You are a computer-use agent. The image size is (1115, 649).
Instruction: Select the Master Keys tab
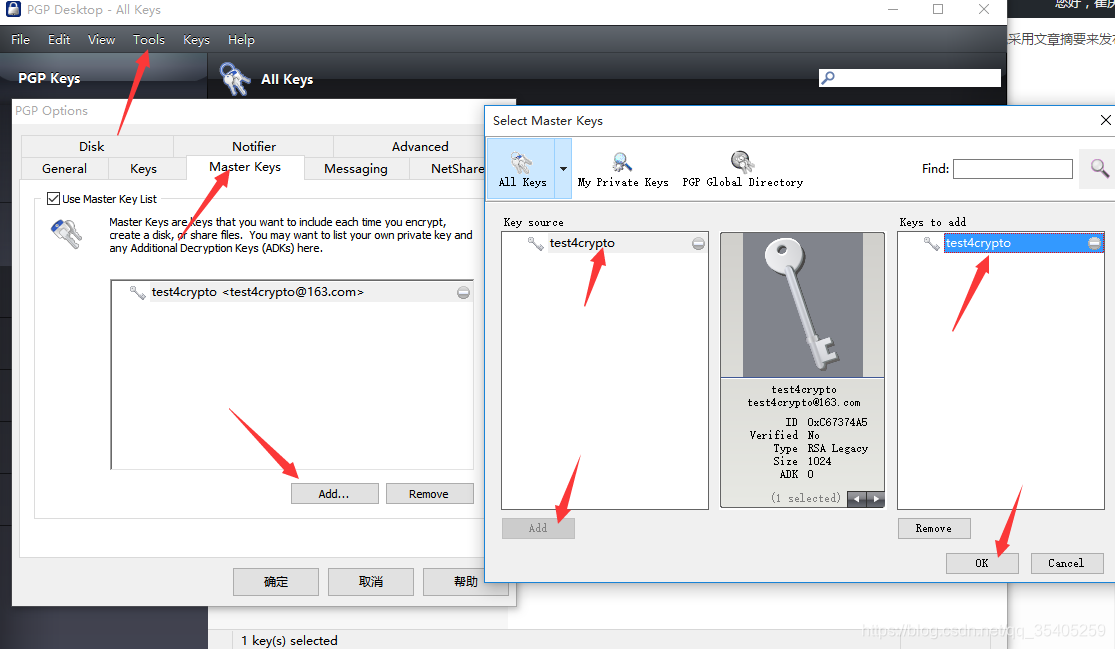(245, 167)
